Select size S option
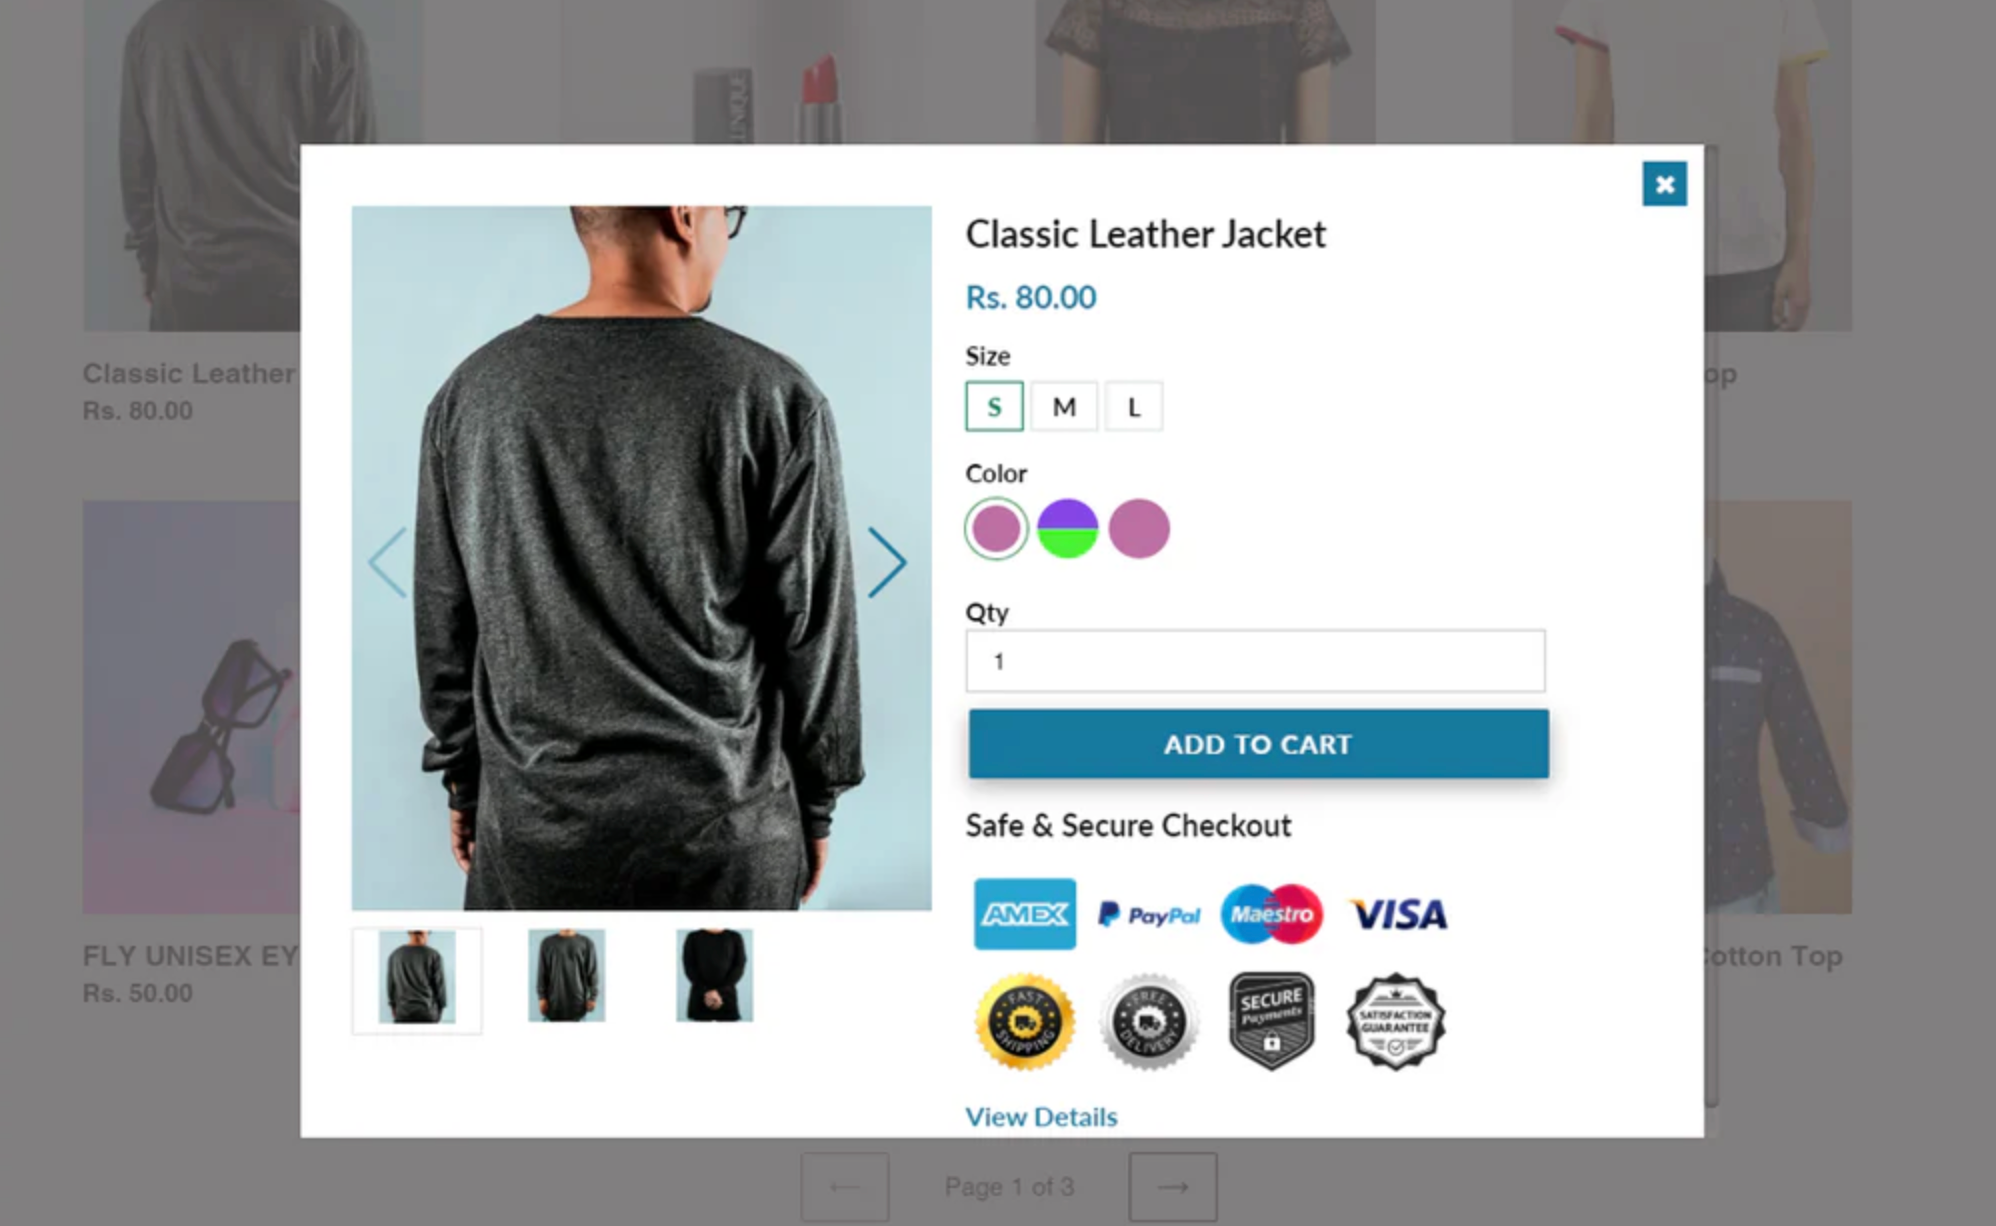 point(994,406)
